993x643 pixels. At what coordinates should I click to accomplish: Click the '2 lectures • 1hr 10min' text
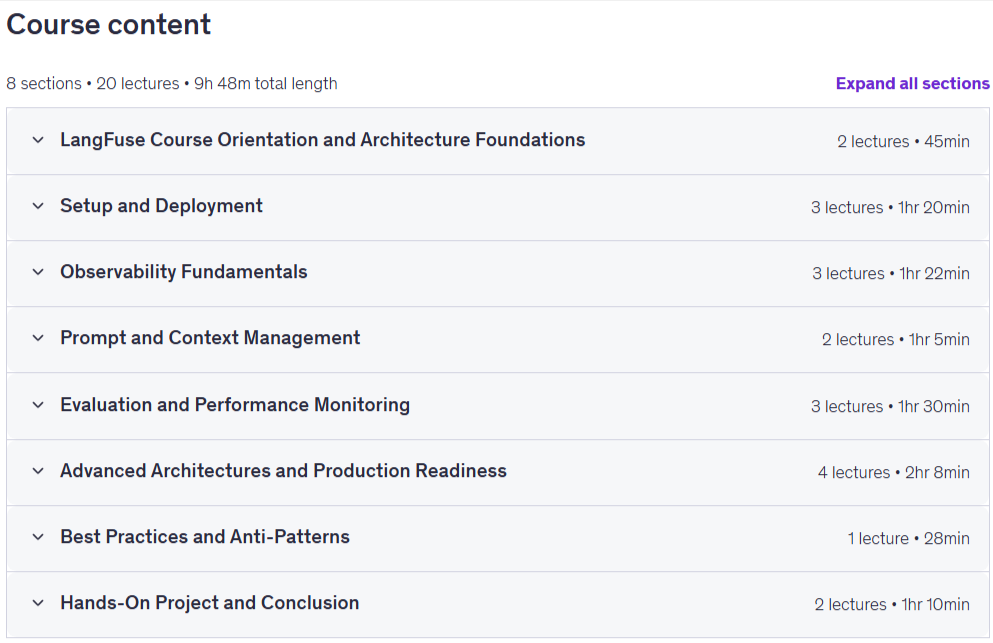pyautogui.click(x=892, y=604)
